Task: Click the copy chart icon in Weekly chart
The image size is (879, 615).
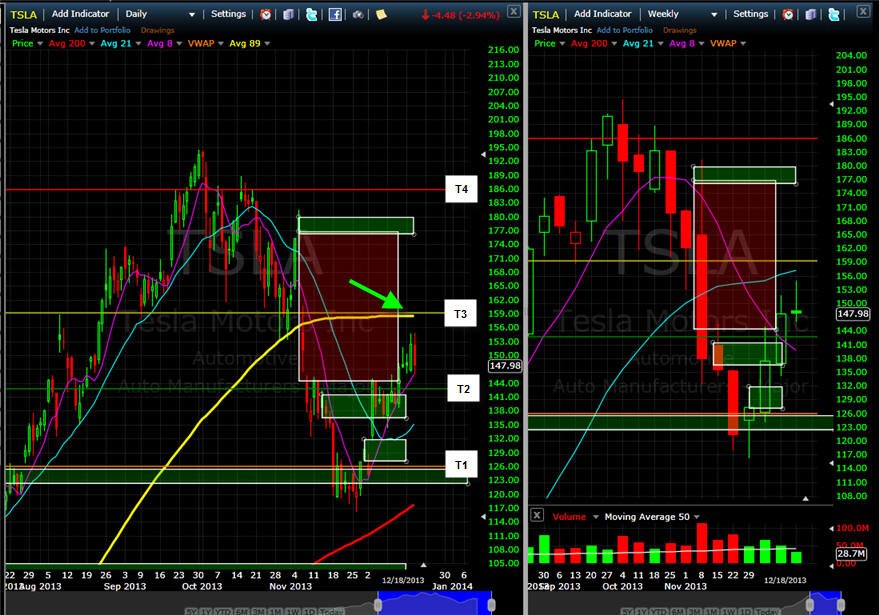Action: [x=811, y=14]
